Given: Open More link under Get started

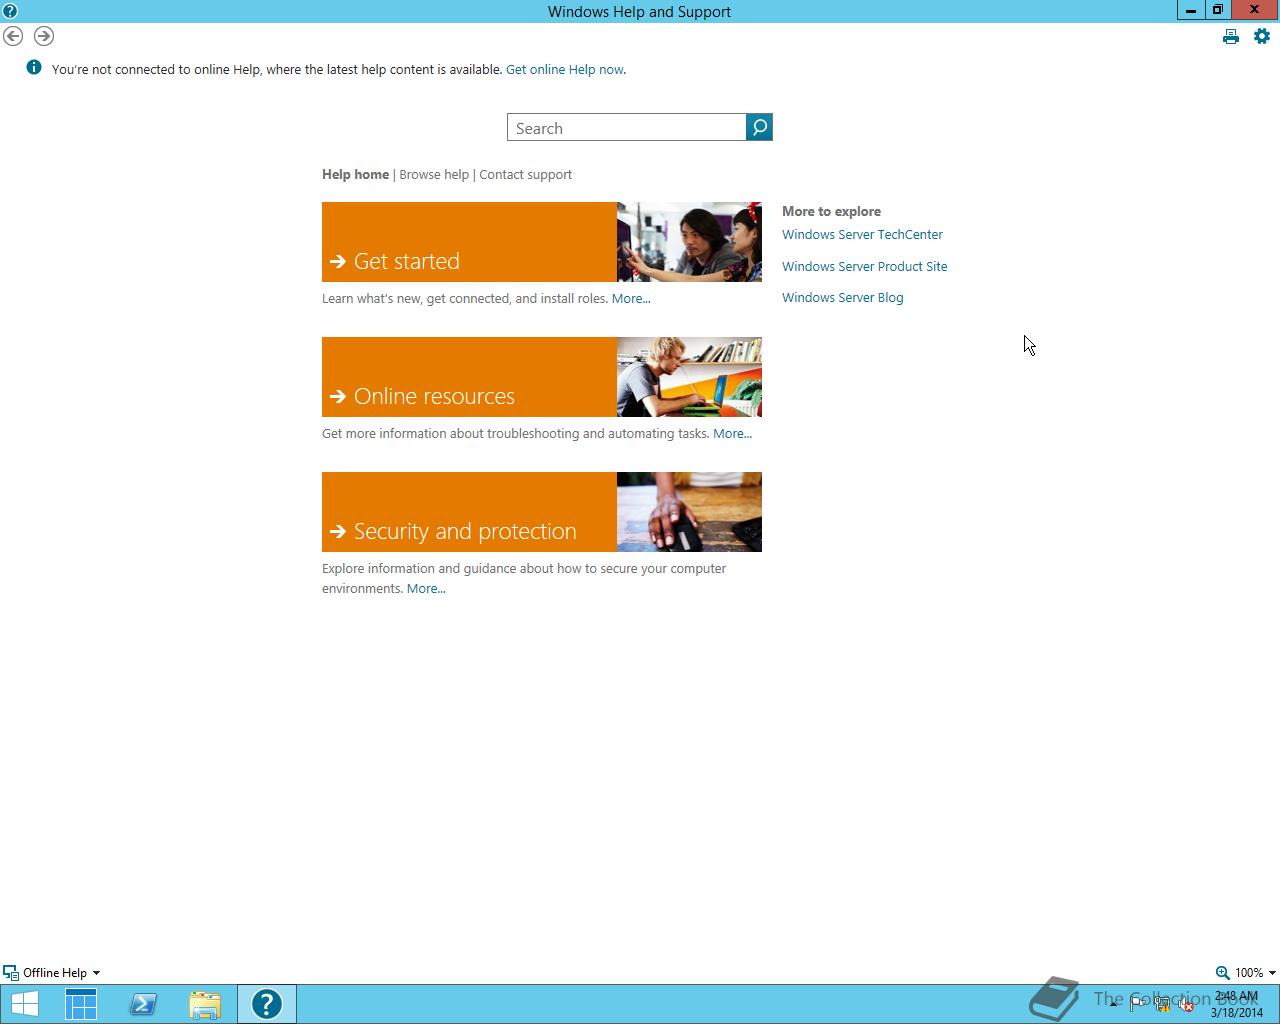Looking at the screenshot, I should [x=631, y=299].
